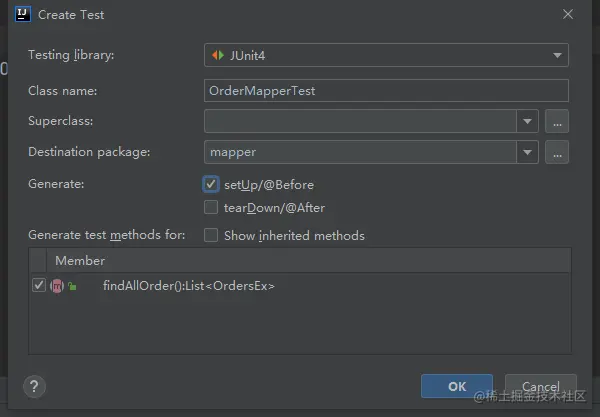Image resolution: width=600 pixels, height=417 pixels.
Task: Uncheck the findAllOrder method checkbox
Action: click(x=39, y=286)
